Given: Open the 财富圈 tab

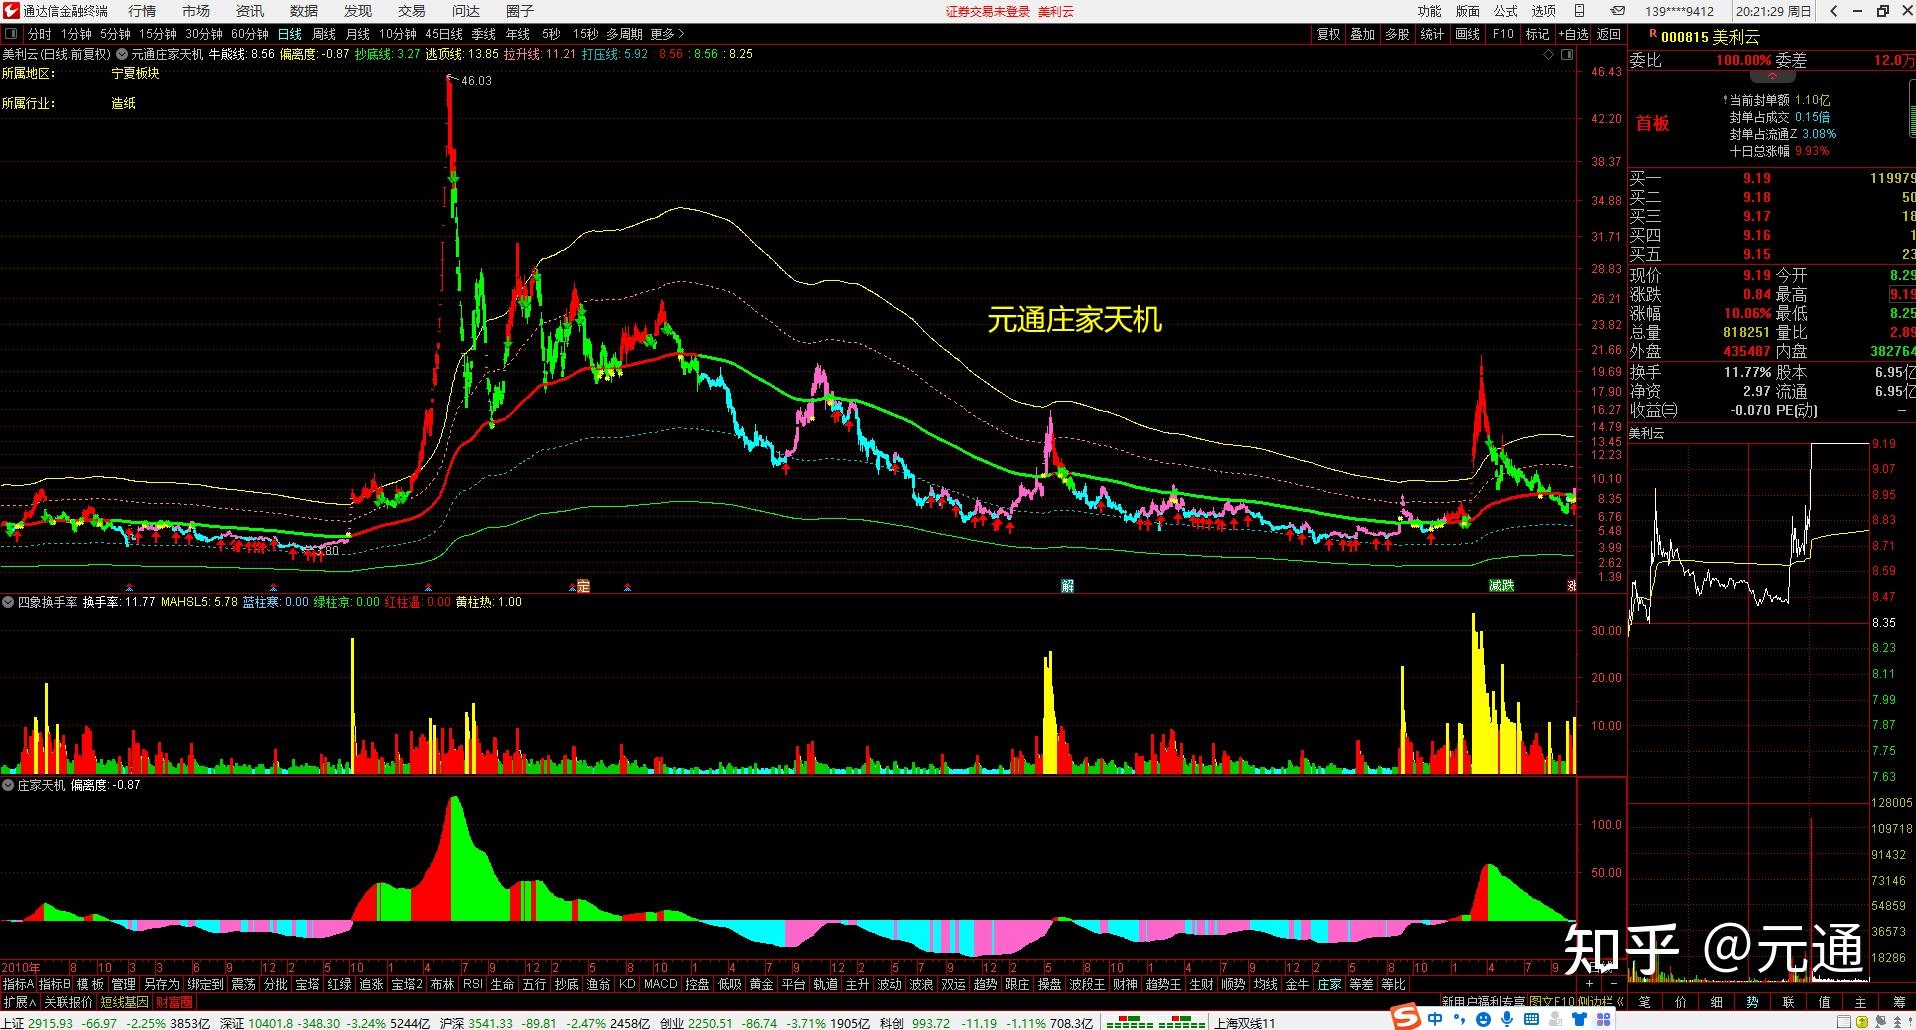Looking at the screenshot, I should pyautogui.click(x=174, y=1001).
